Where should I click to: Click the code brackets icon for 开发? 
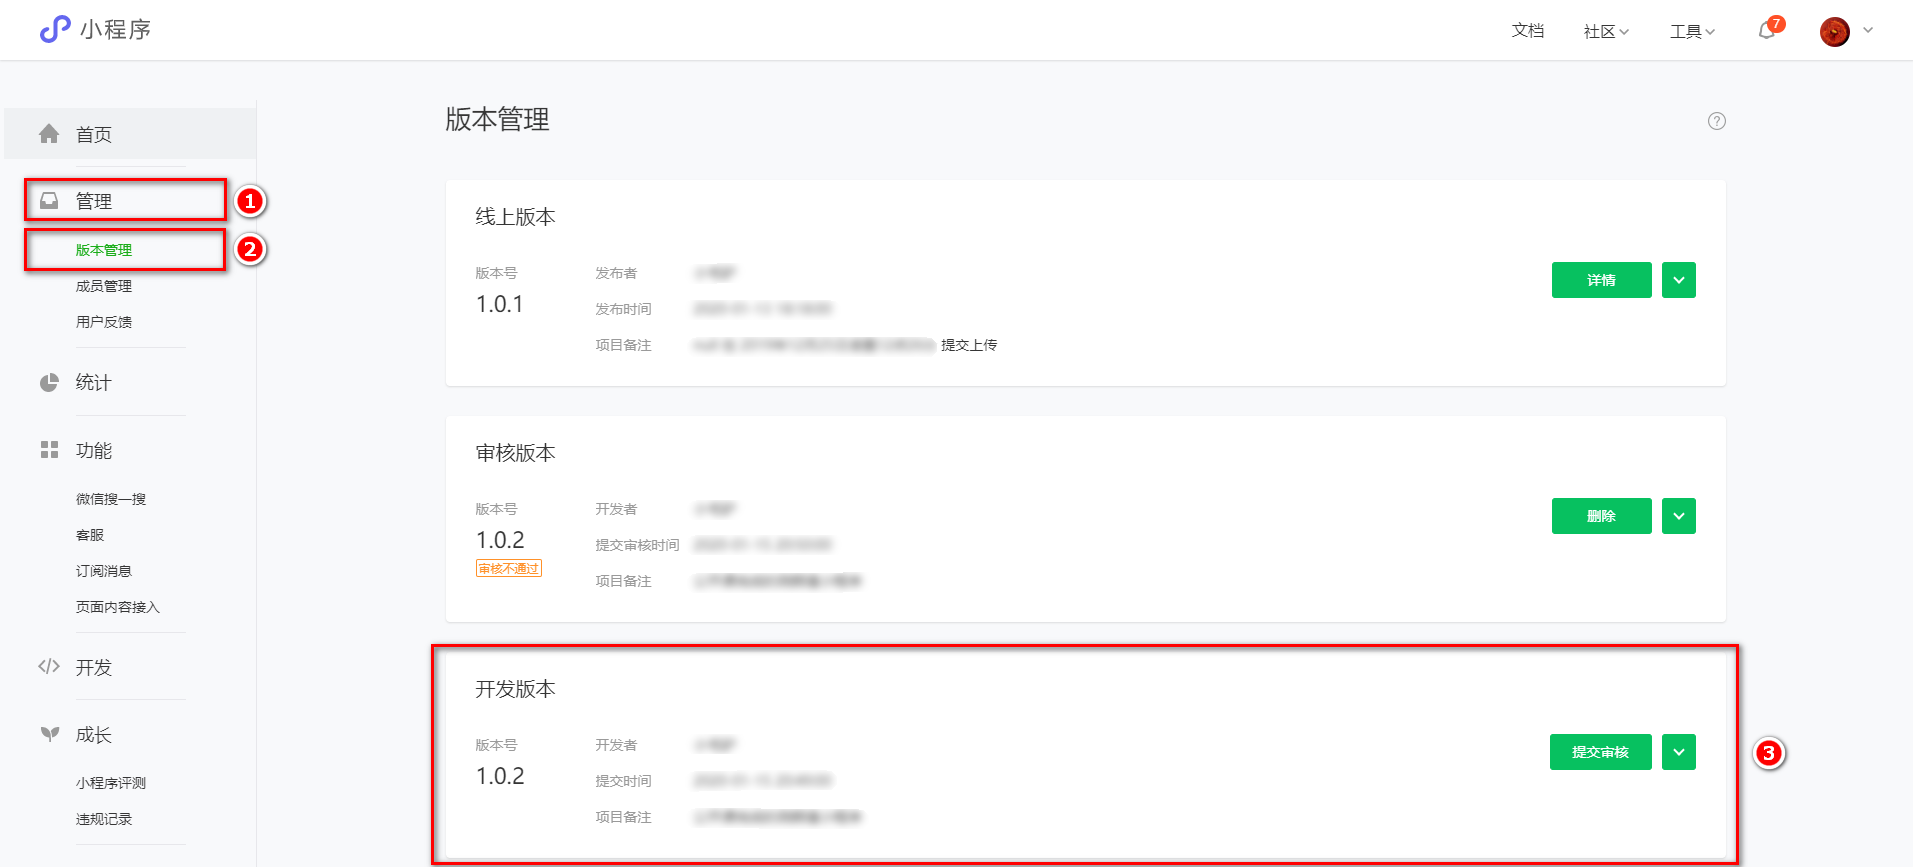tap(49, 667)
